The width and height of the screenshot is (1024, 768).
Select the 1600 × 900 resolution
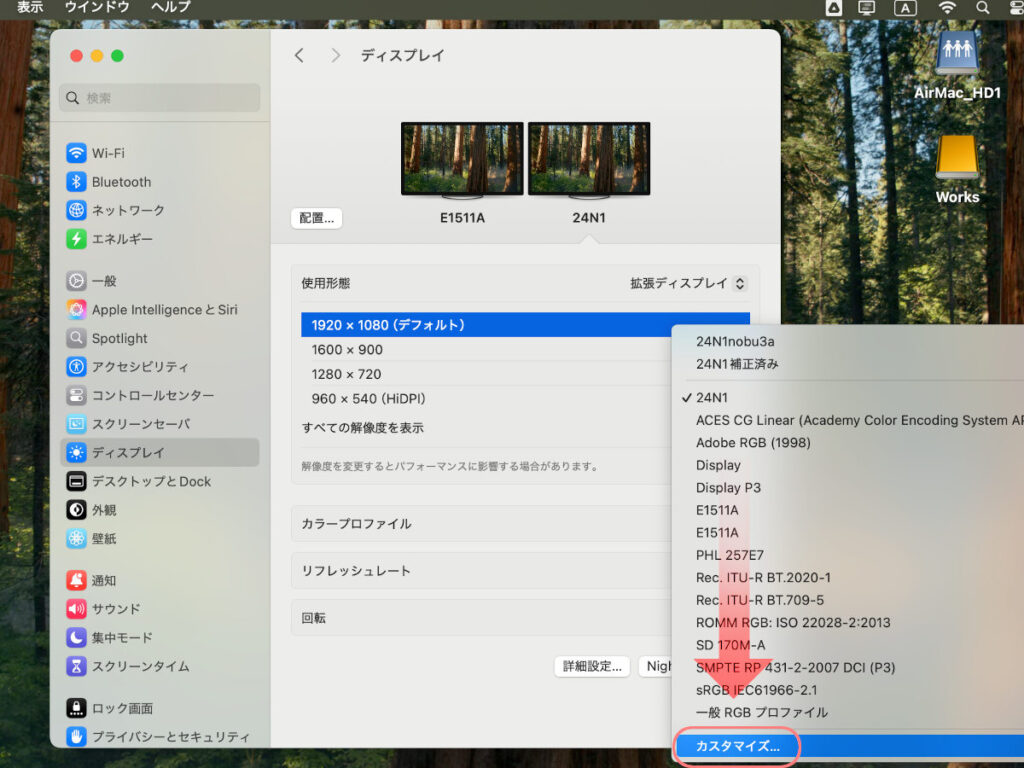tap(347, 349)
